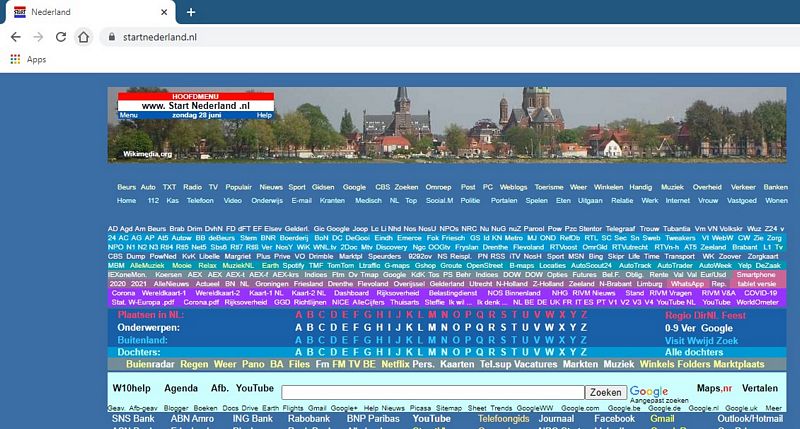This screenshot has height=429, width=800.
Task: Open the Sport category link
Action: [x=296, y=187]
